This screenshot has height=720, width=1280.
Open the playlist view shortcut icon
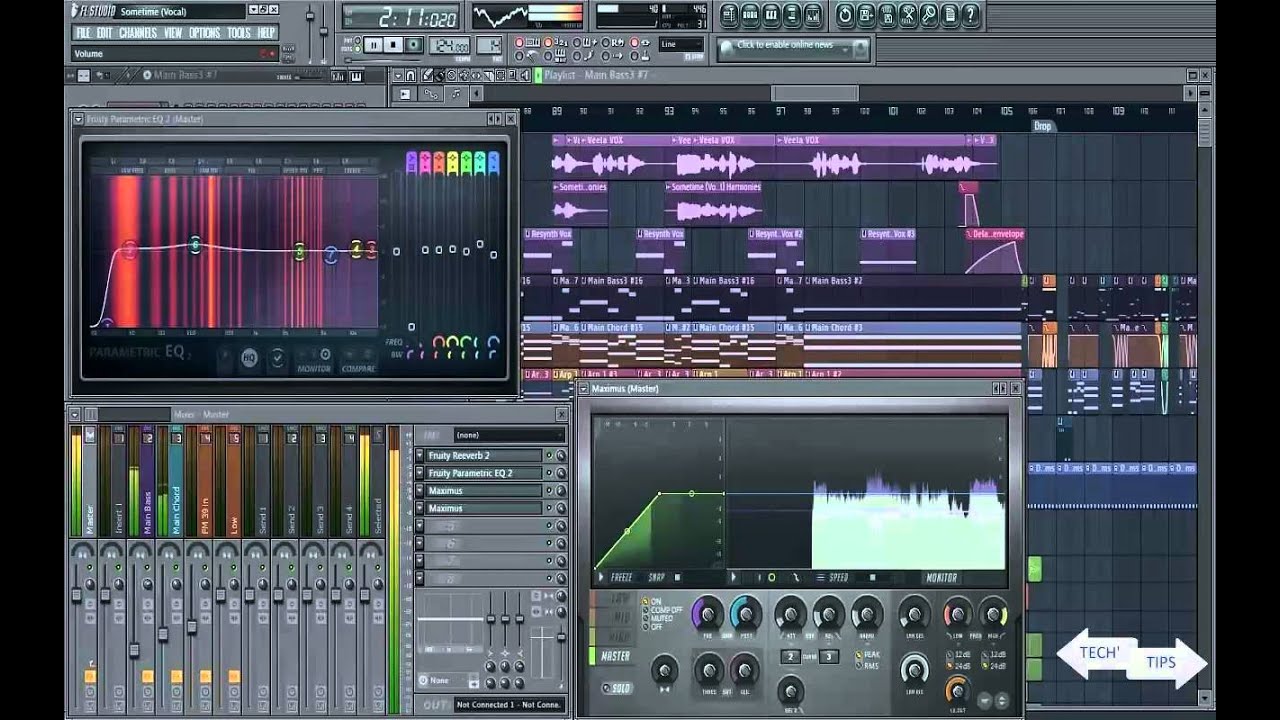point(728,14)
